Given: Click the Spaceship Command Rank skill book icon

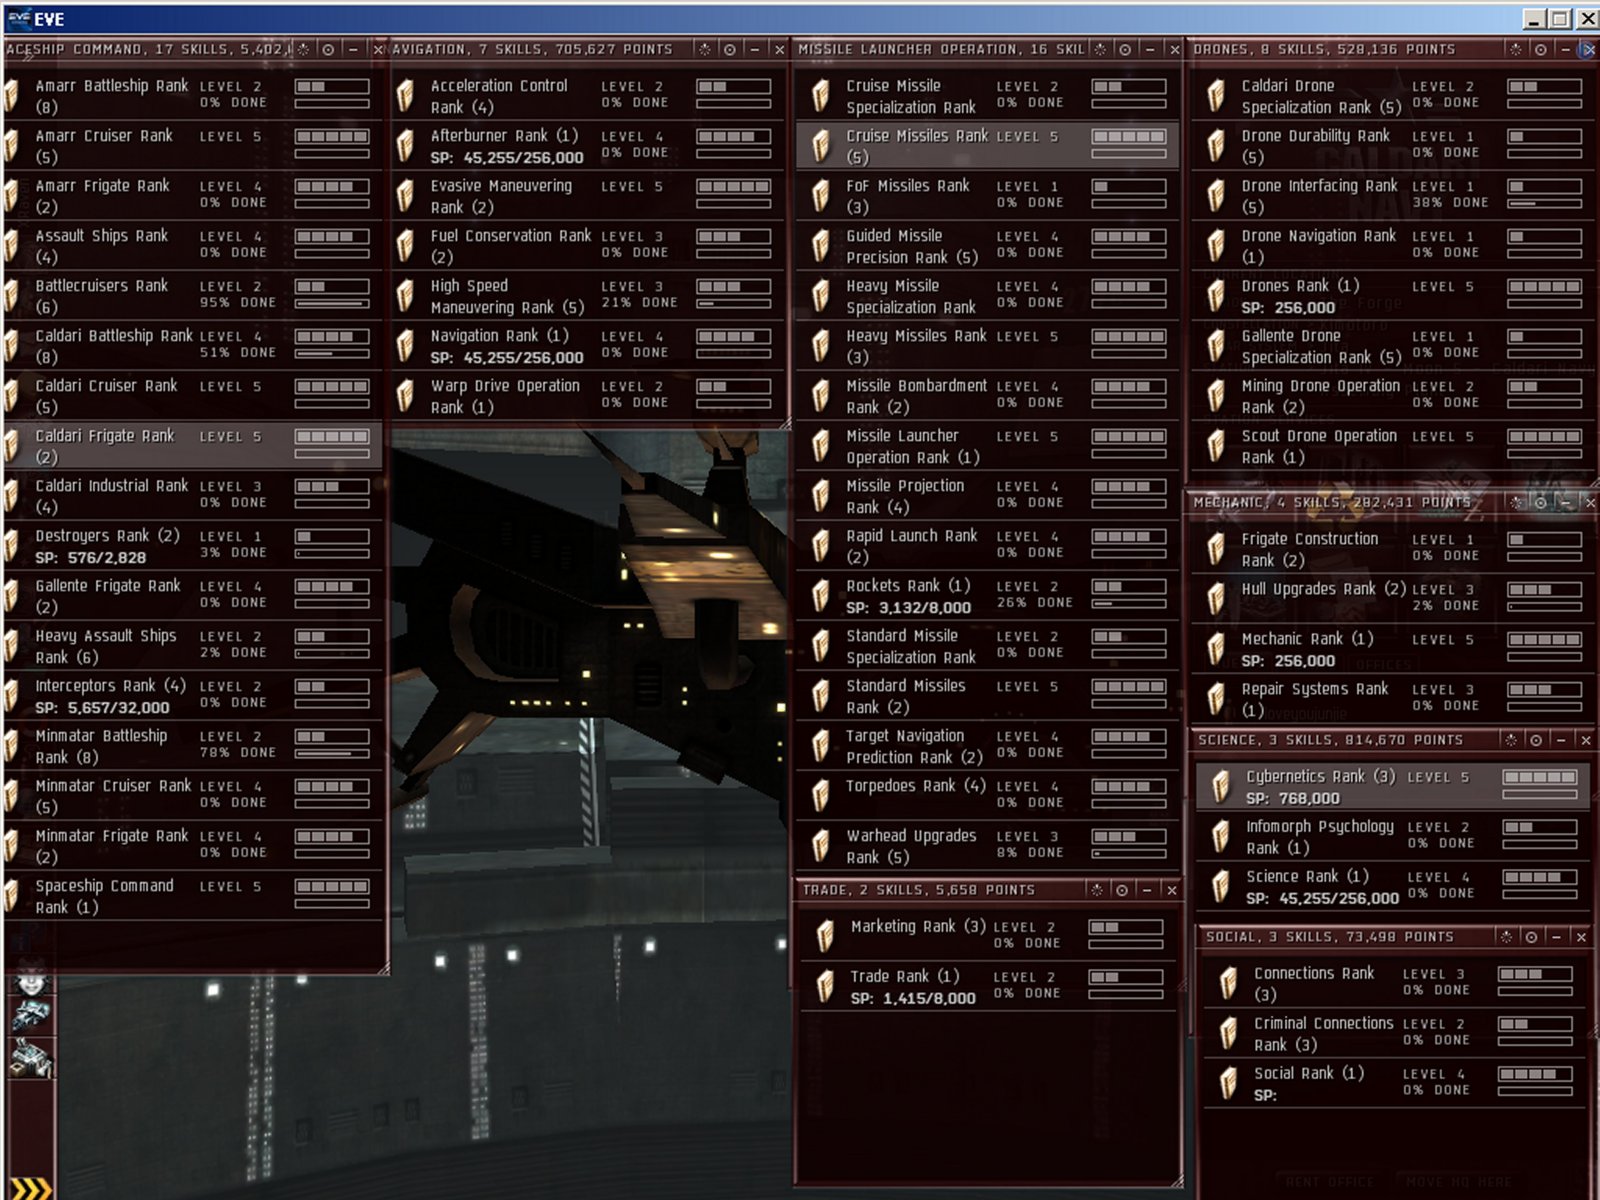Looking at the screenshot, I should [12, 896].
